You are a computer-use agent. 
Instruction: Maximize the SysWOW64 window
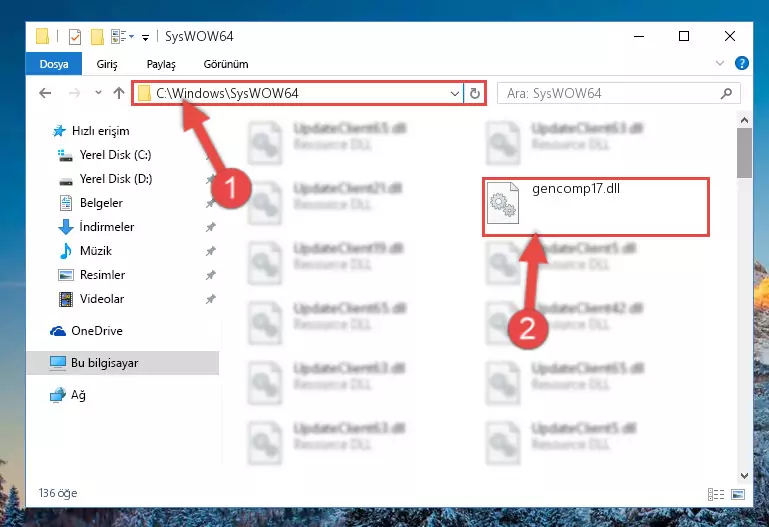coord(684,36)
